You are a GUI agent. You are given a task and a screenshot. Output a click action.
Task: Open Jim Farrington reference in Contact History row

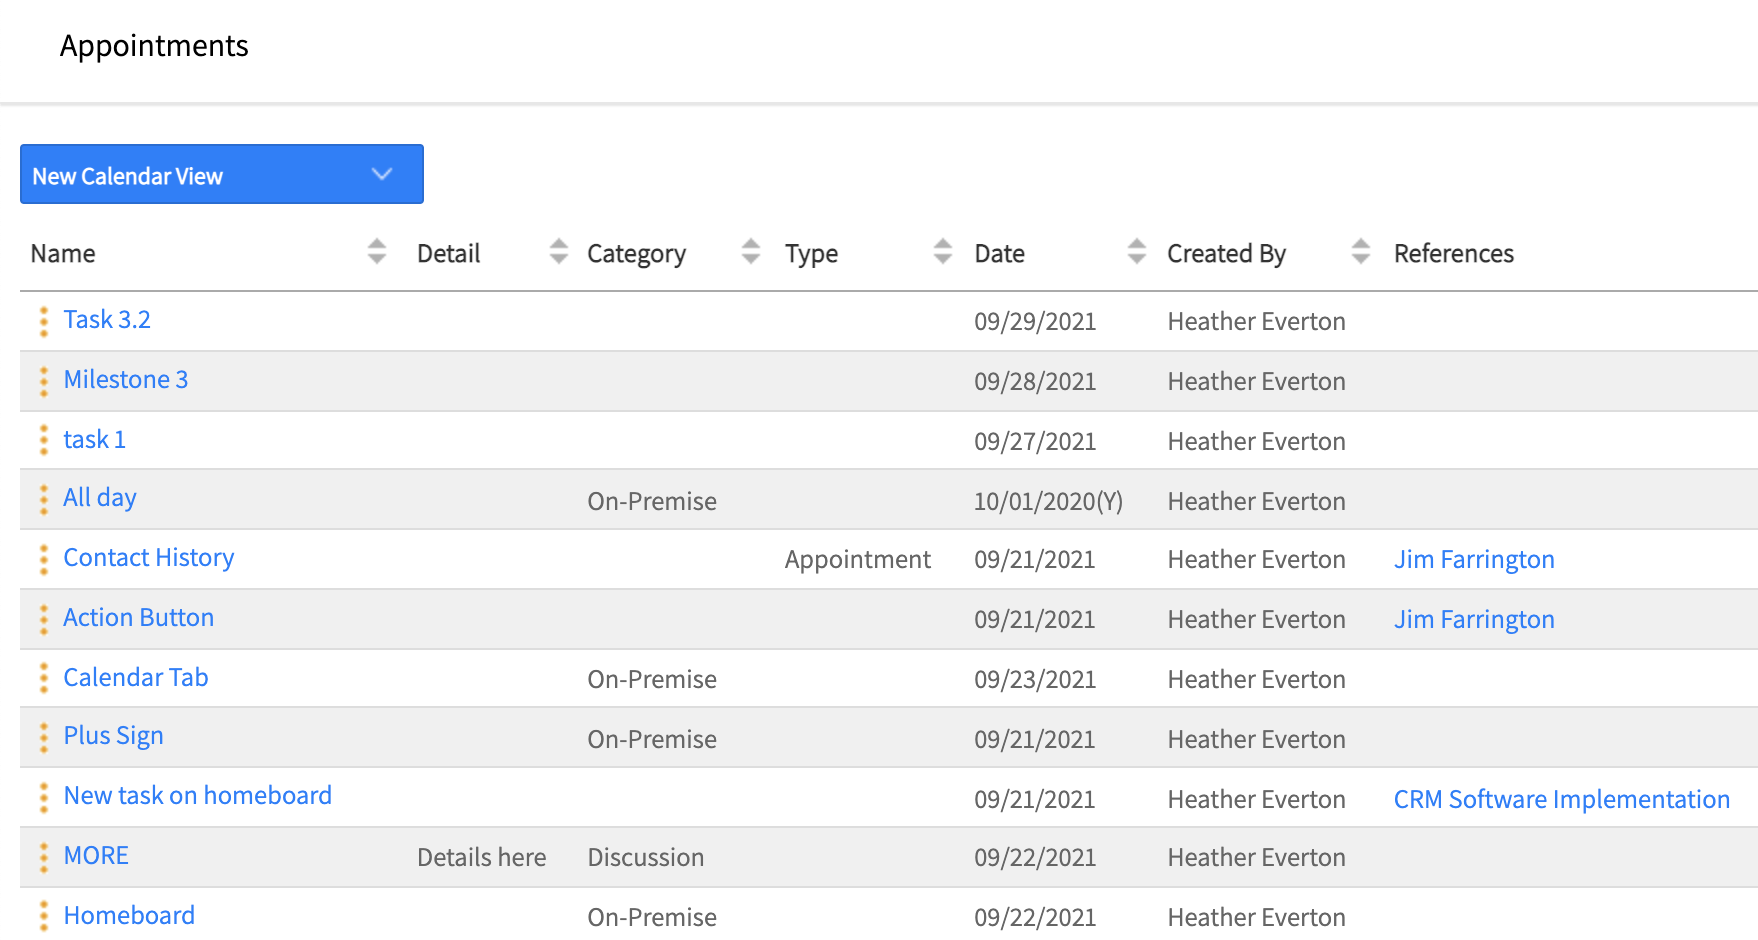pyautogui.click(x=1474, y=560)
